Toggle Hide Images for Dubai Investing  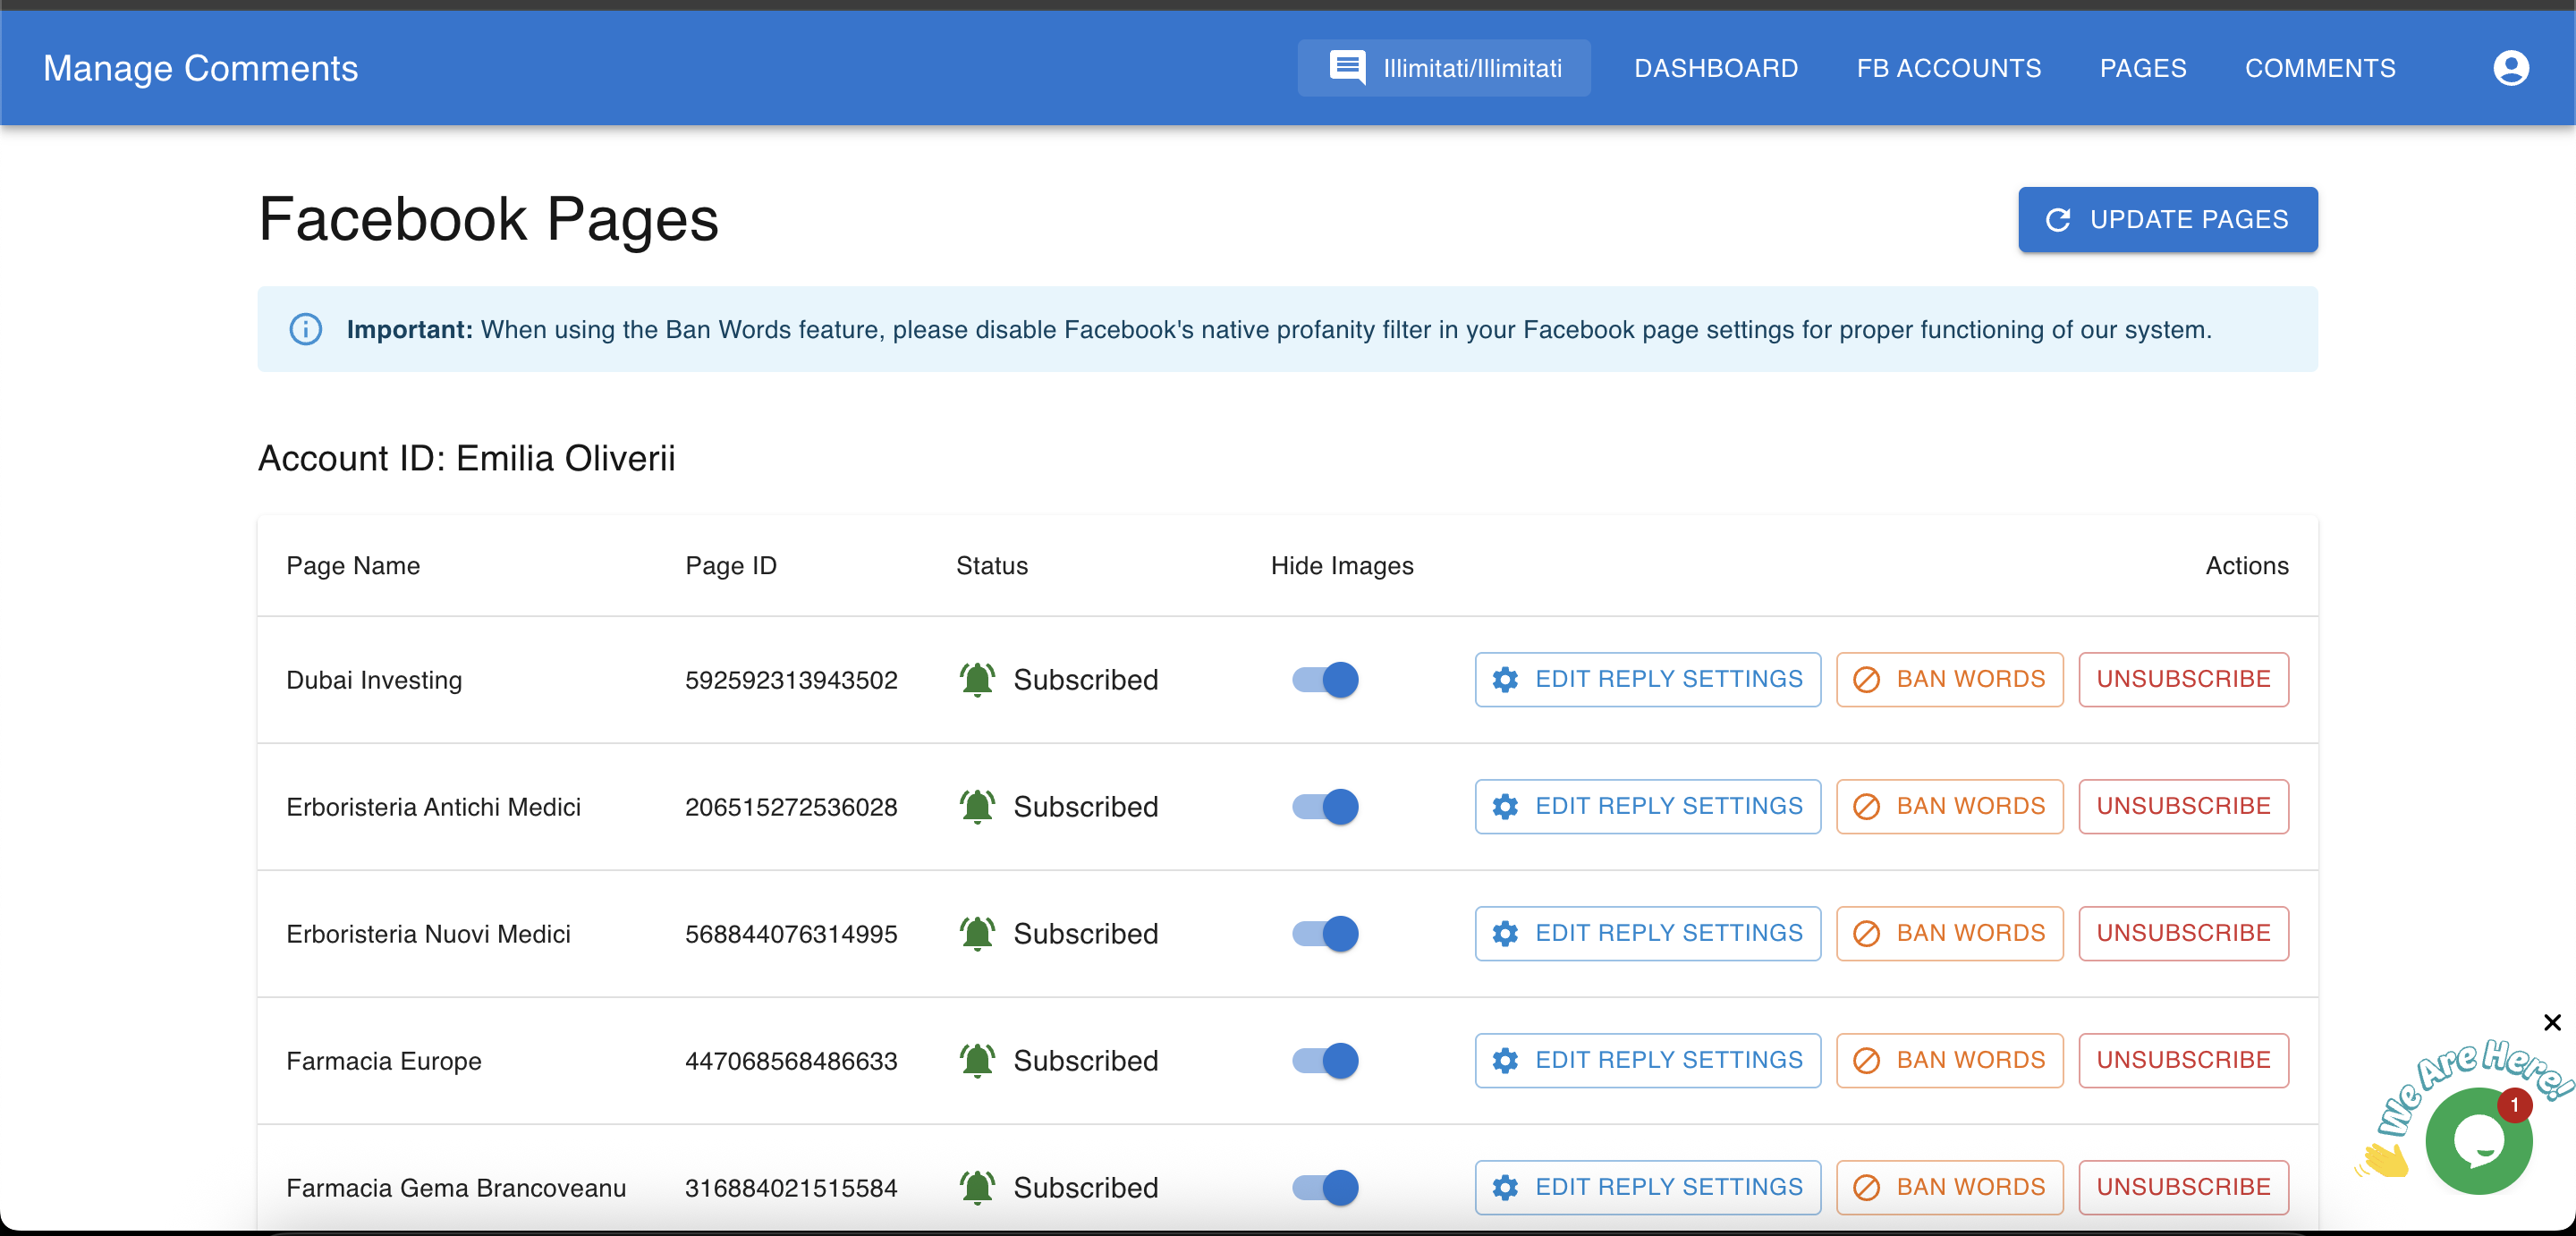(1325, 680)
